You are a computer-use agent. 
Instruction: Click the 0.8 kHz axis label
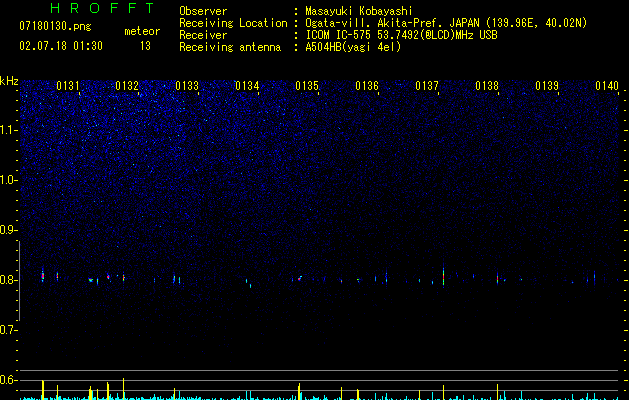click(8, 280)
